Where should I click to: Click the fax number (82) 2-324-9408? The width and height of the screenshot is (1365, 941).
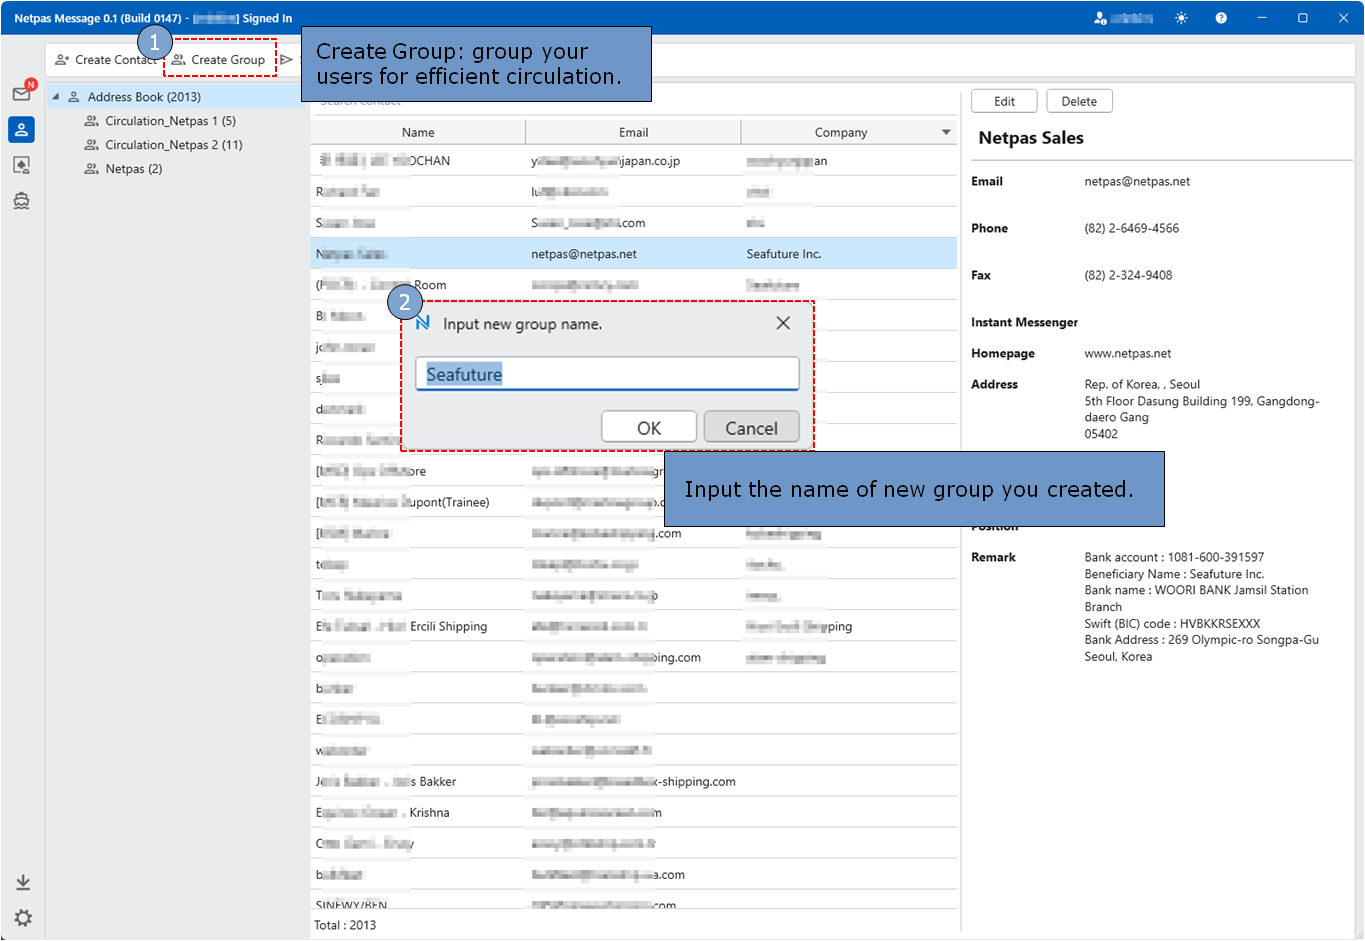pos(1128,275)
